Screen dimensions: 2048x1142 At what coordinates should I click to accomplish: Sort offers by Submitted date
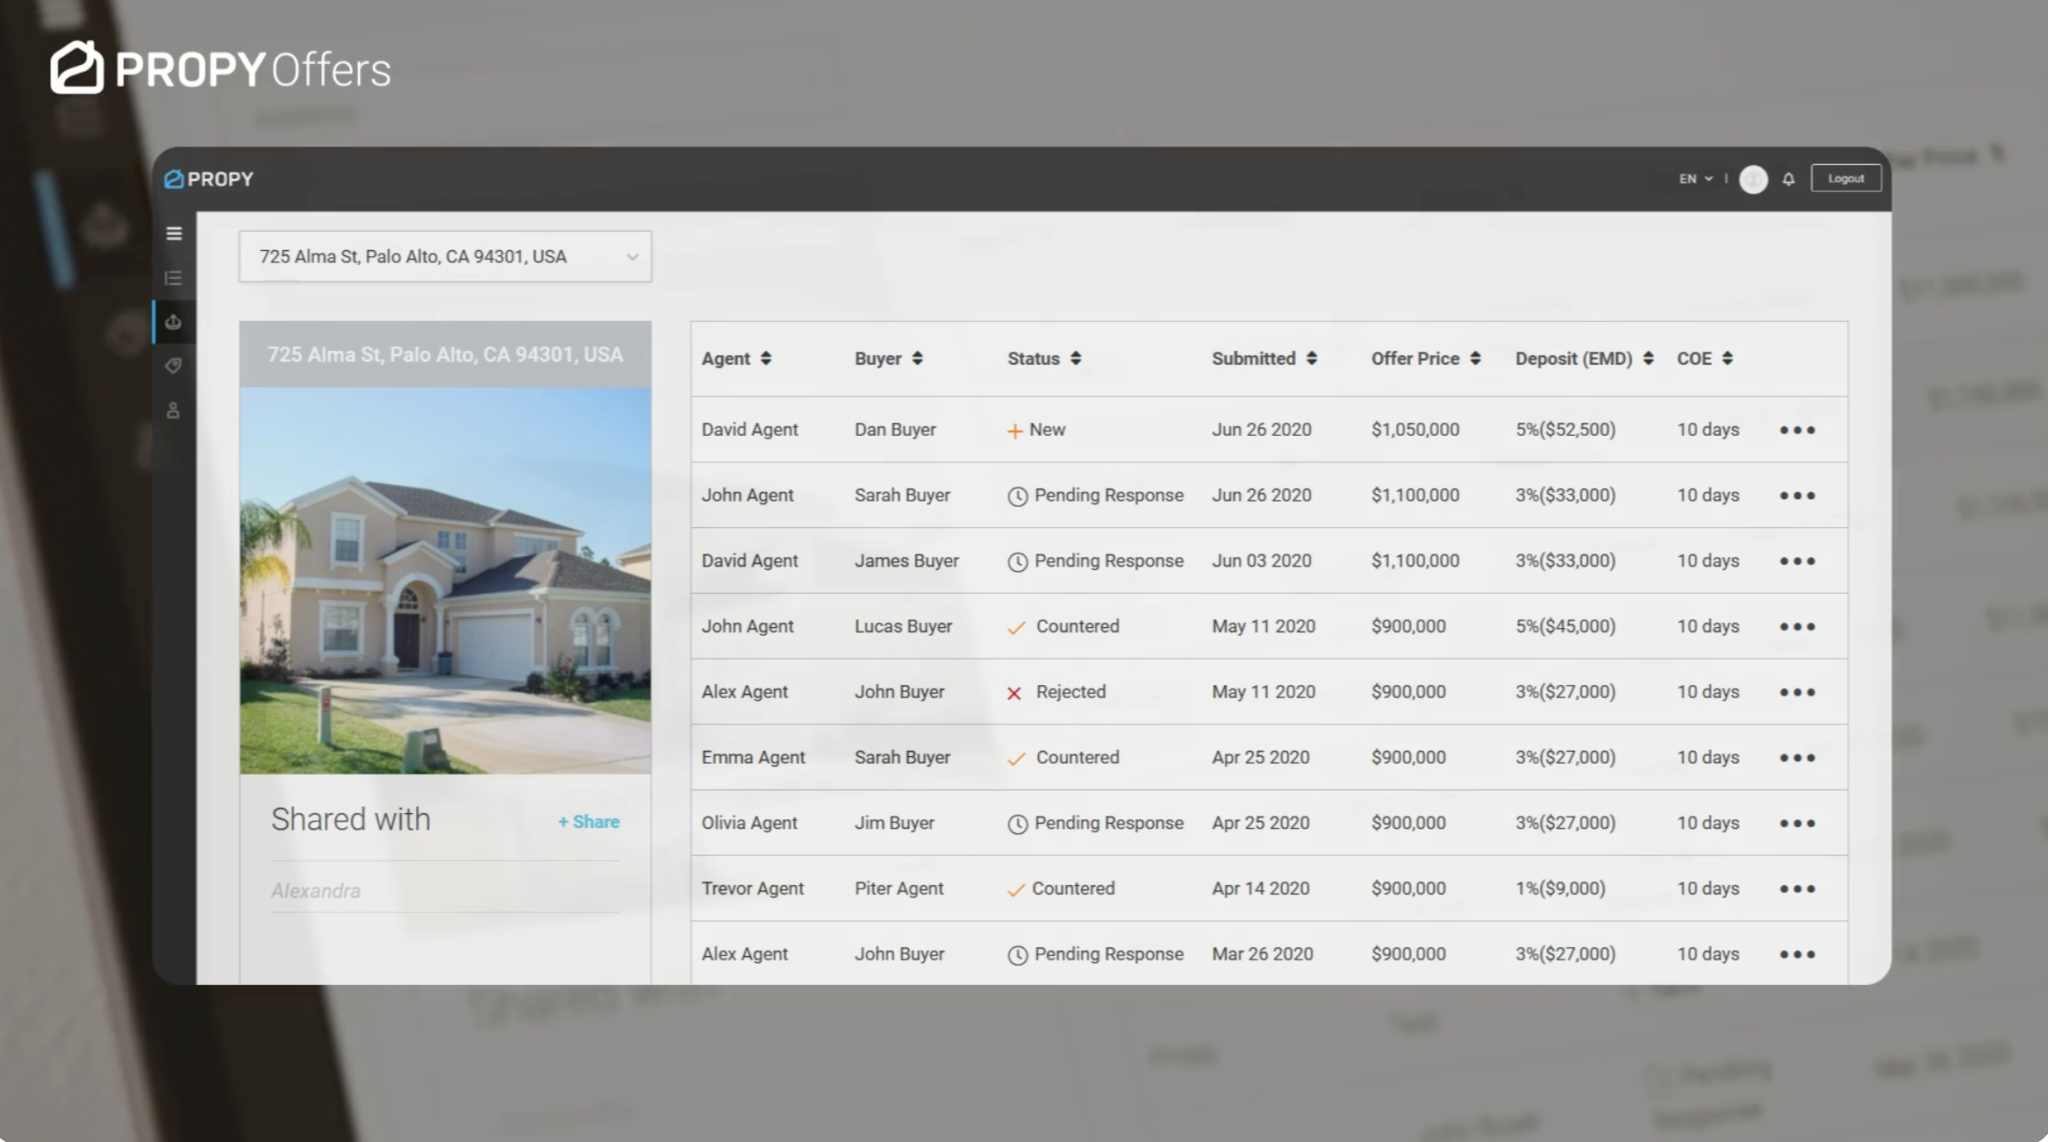[1264, 359]
